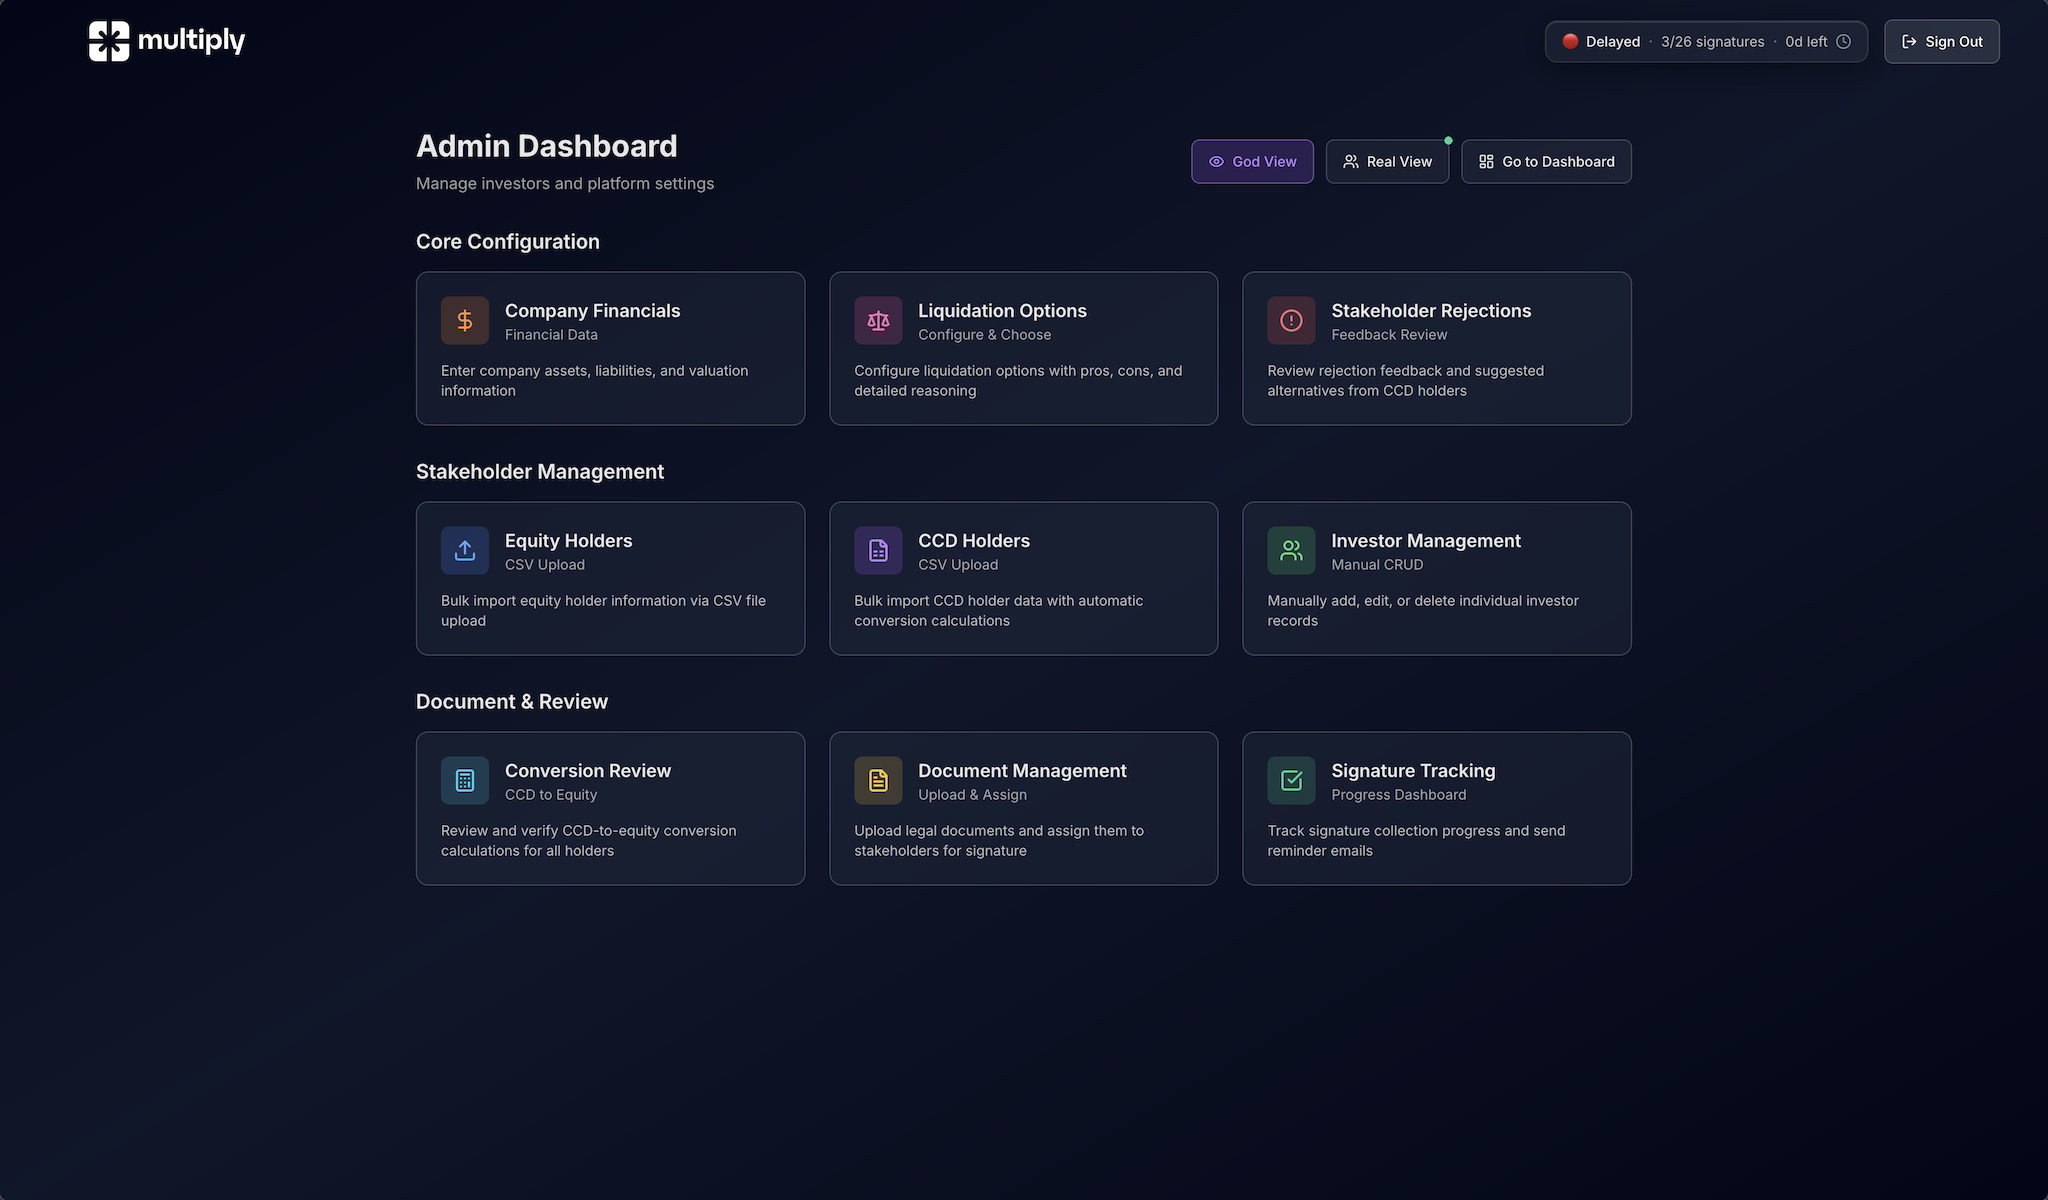Viewport: 2048px width, 1200px height.
Task: Click the dollar sign Company Financials icon
Action: tap(465, 321)
